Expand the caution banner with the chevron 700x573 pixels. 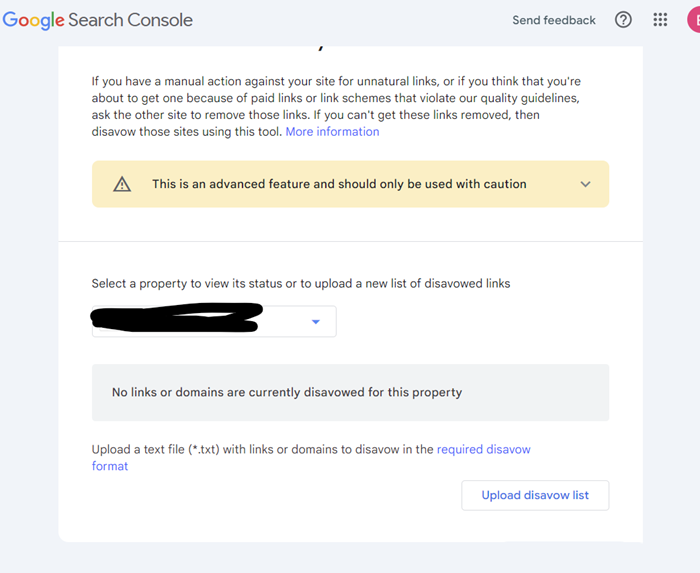585,184
